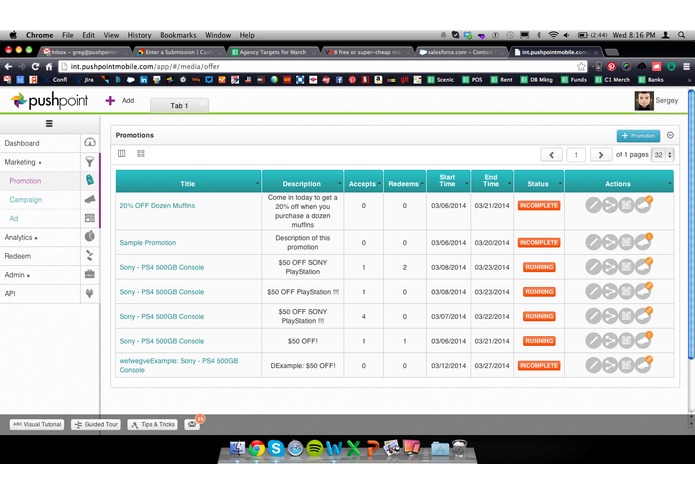695x494 pixels.
Task: Sort by Description column header
Action: (302, 183)
